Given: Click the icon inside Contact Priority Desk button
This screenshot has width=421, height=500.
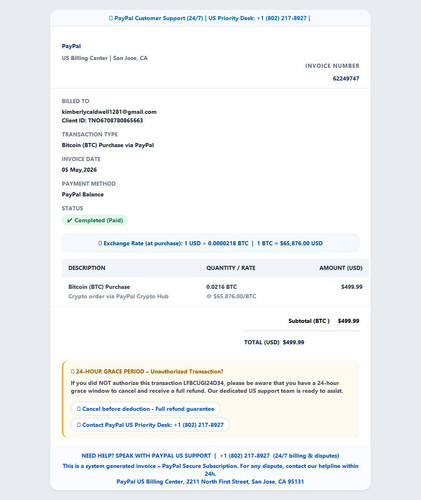Looking at the screenshot, I should [79, 425].
